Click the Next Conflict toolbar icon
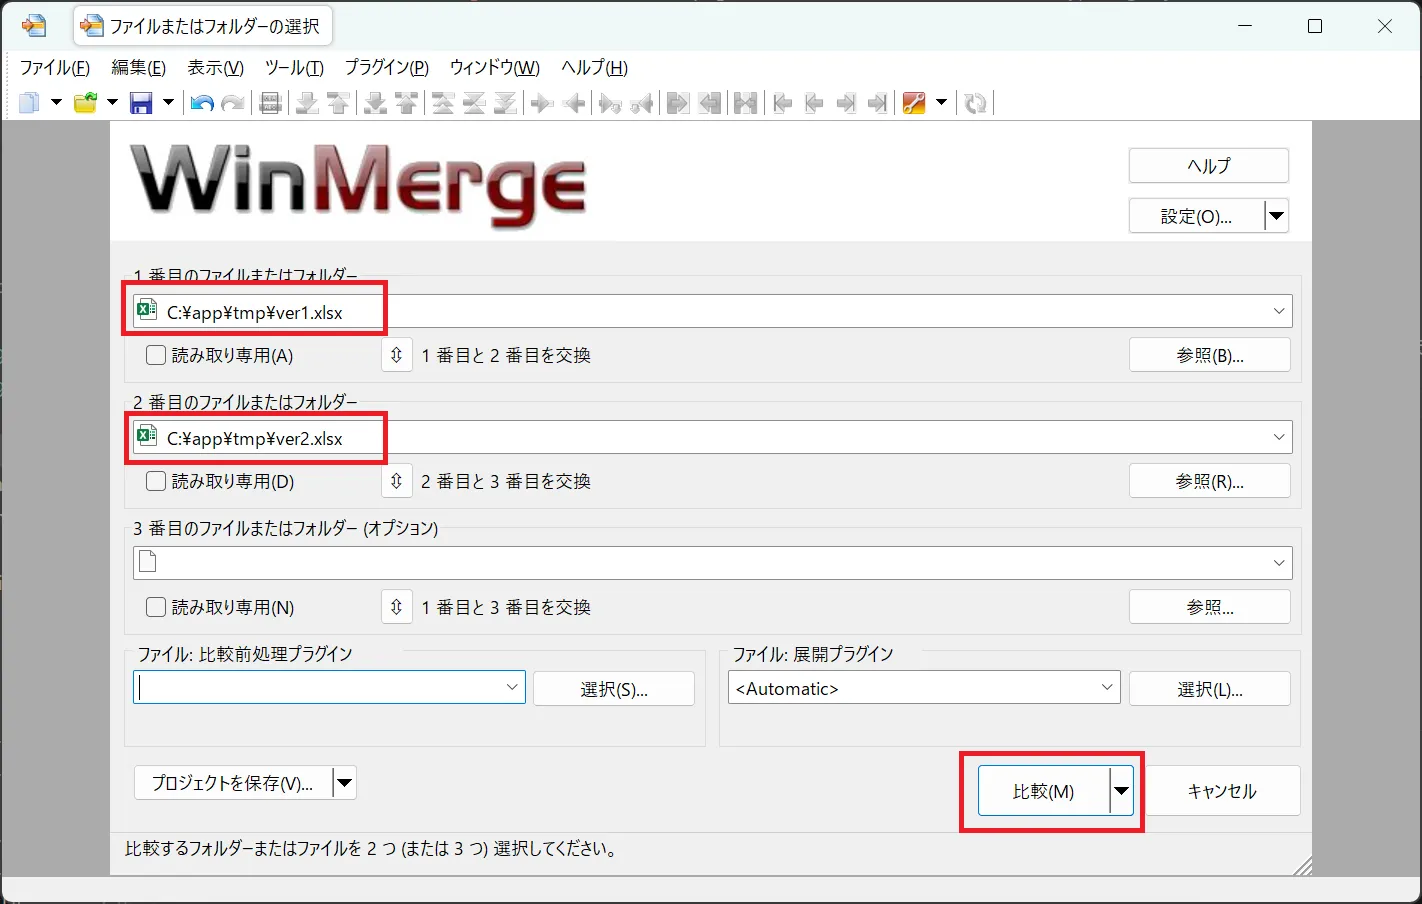 click(375, 102)
